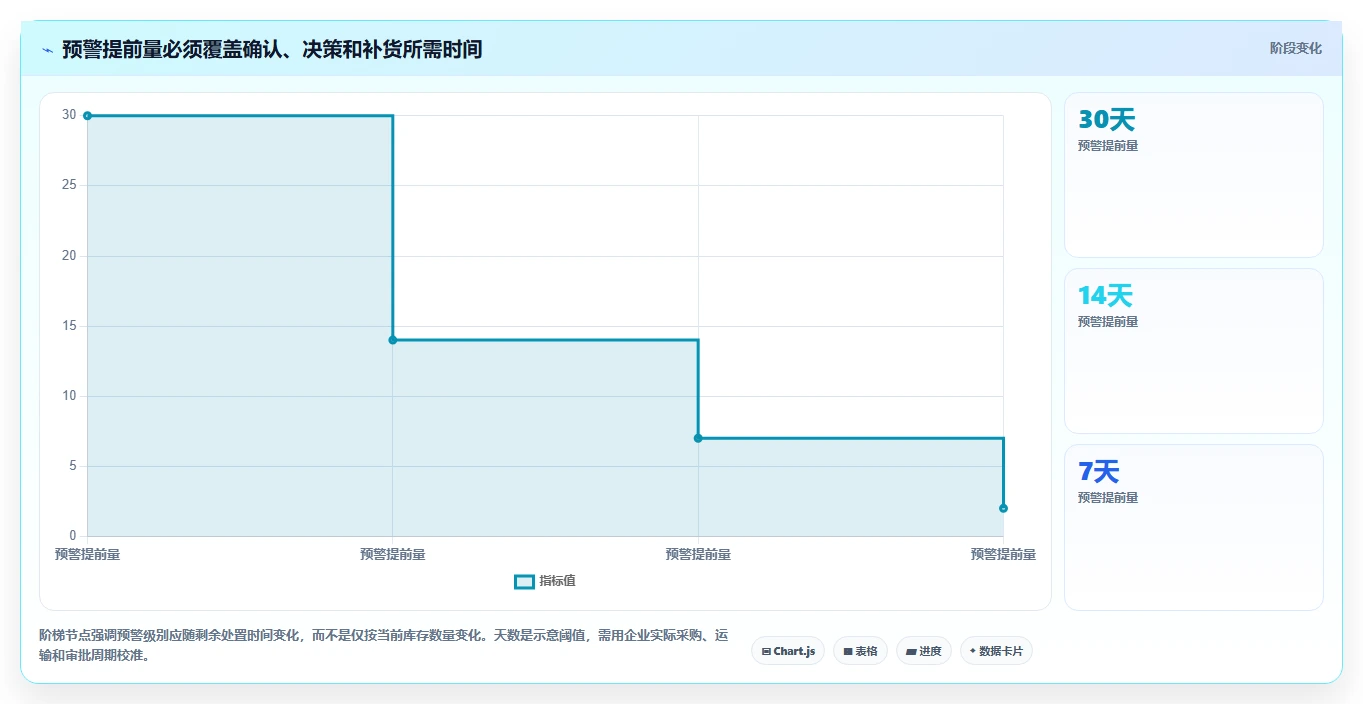Viewport: 1363px width, 704px height.
Task: Click the 7天 card value
Action: pyautogui.click(x=1099, y=472)
